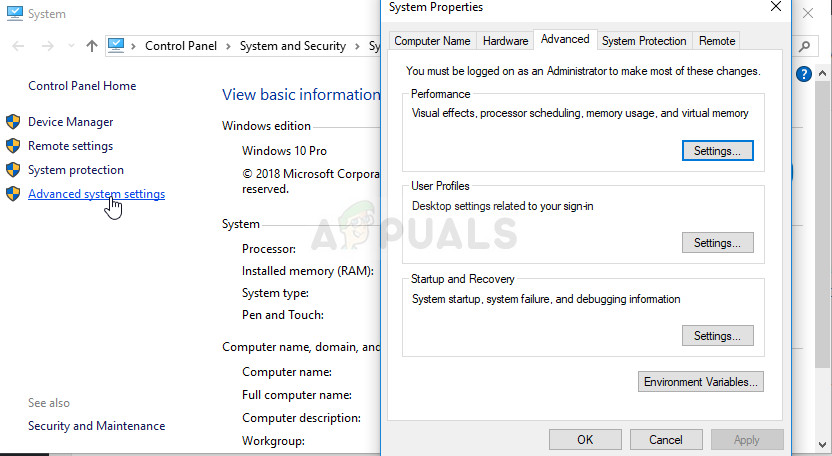Open User Profiles Settings button
Image resolution: width=832 pixels, height=456 pixels.
[717, 243]
